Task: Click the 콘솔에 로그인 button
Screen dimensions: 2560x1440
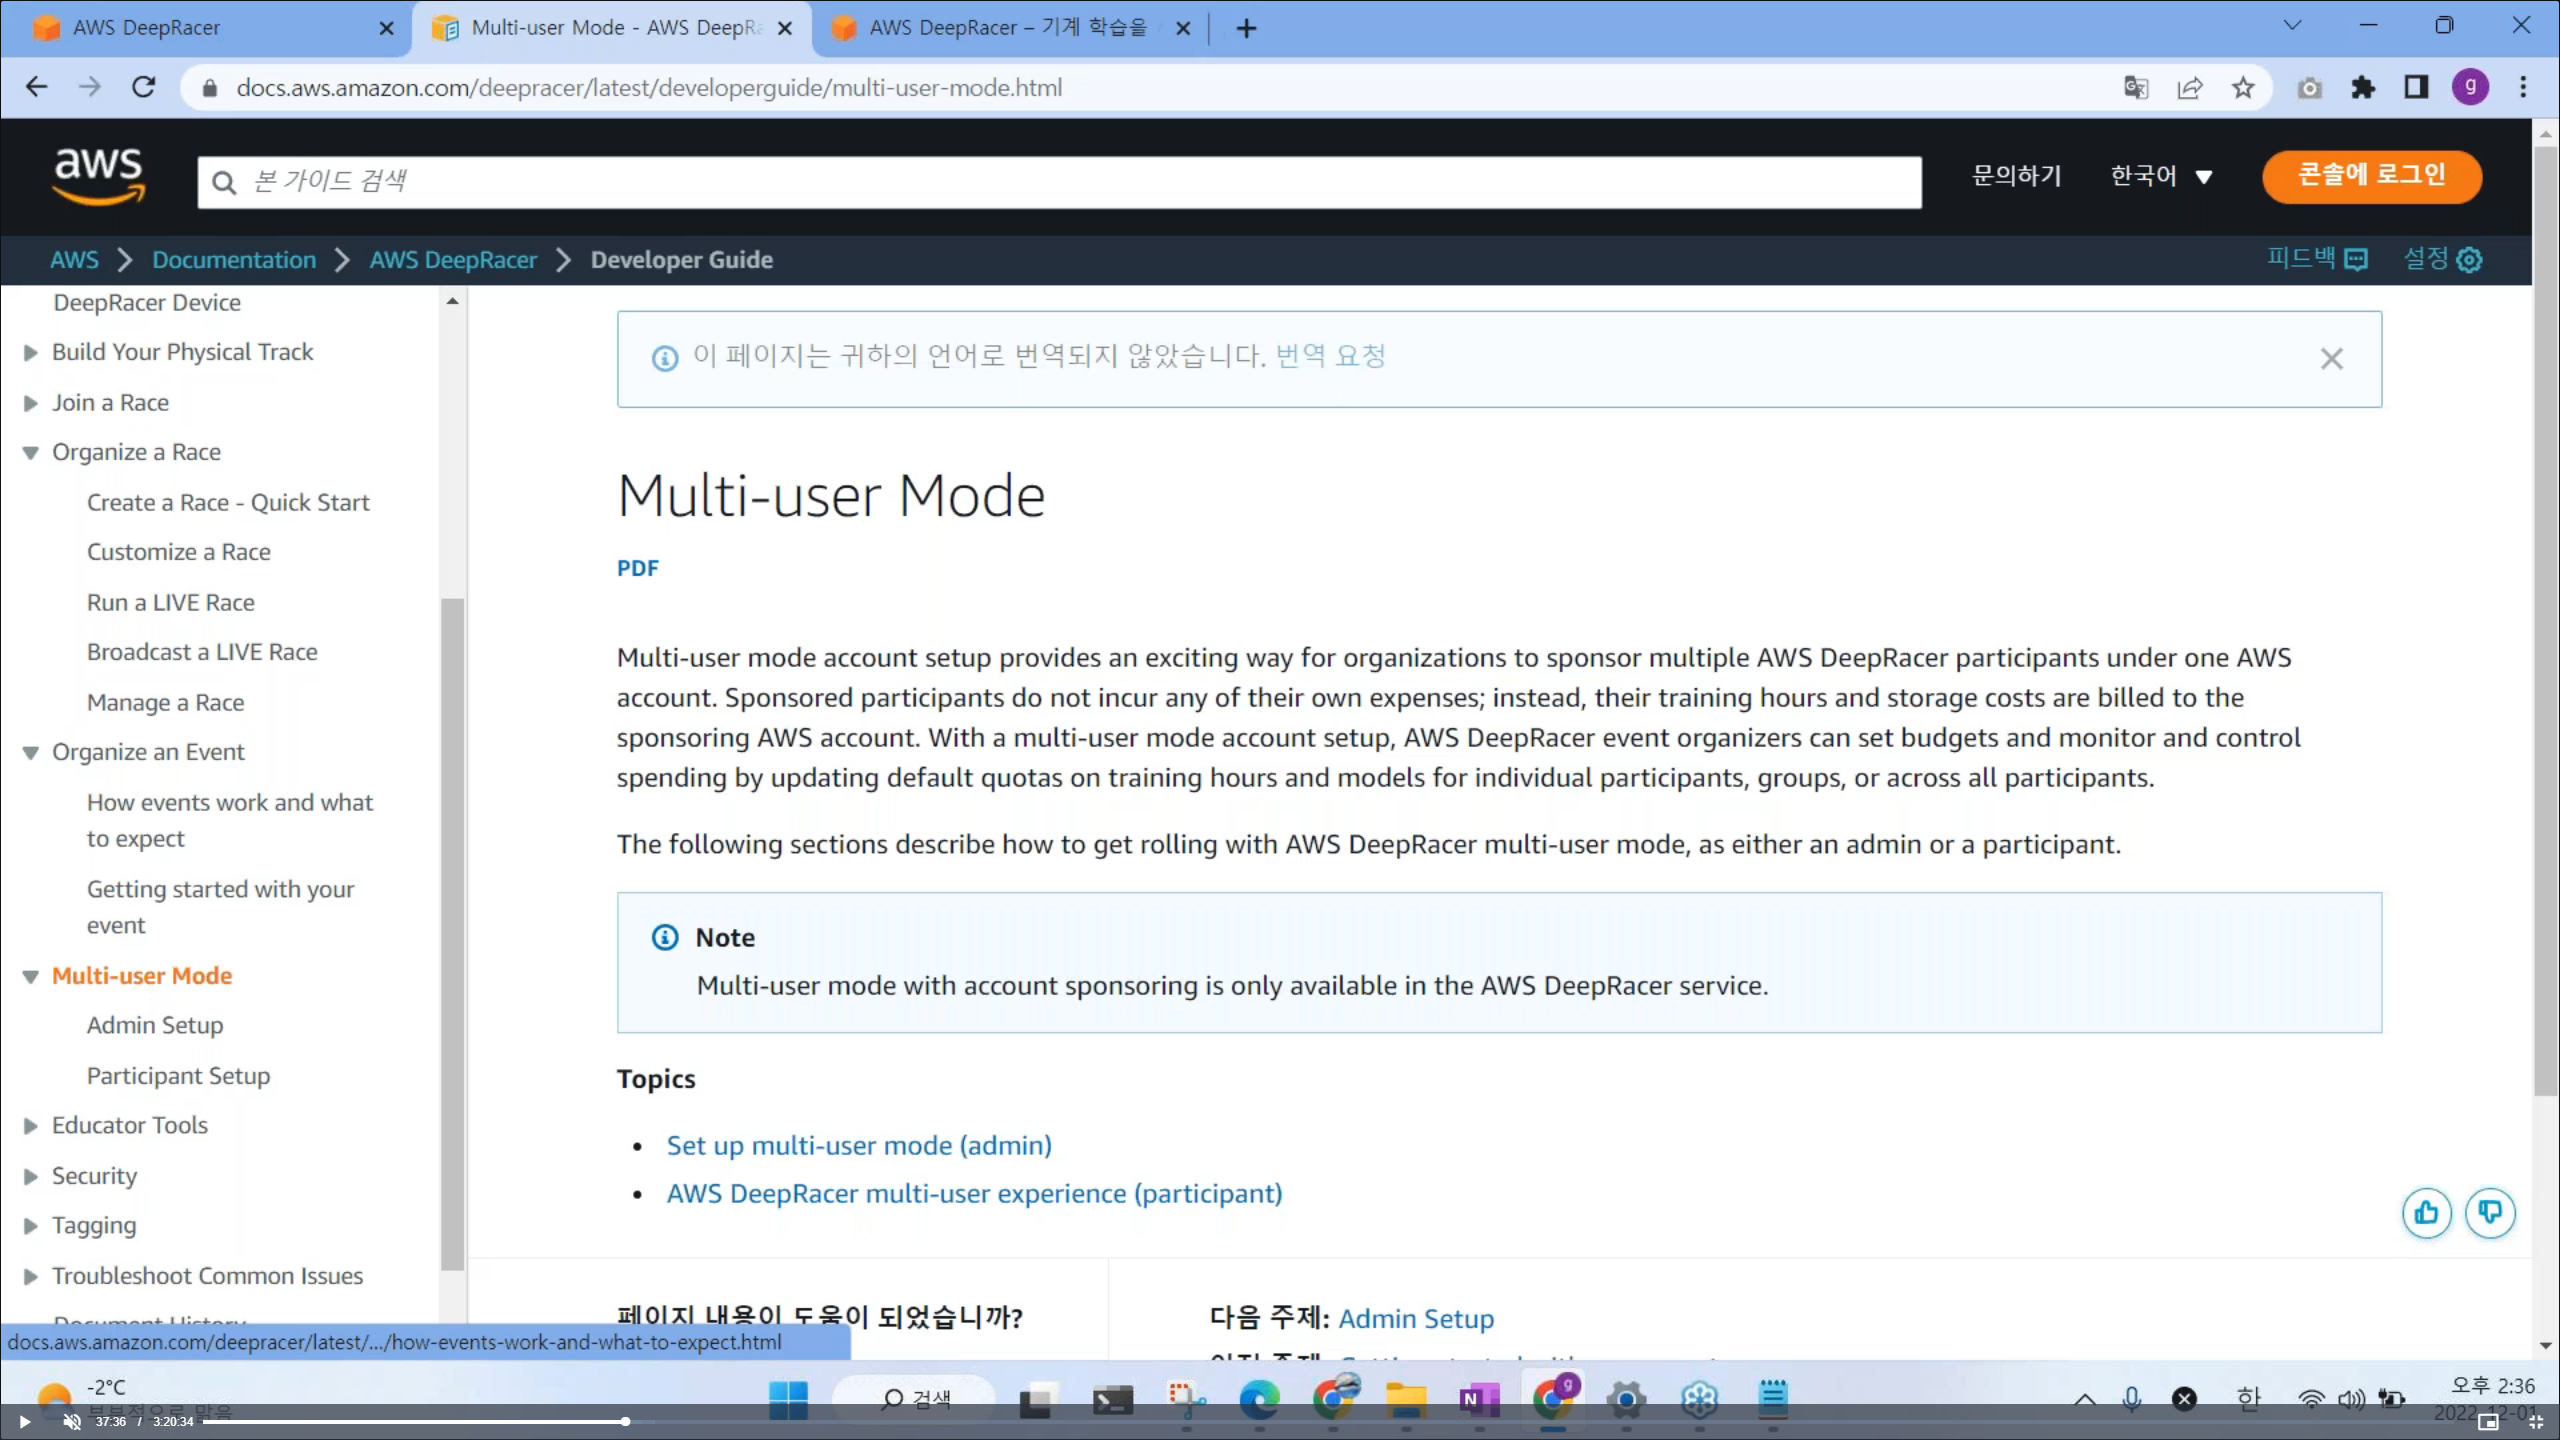Action: (x=2371, y=176)
